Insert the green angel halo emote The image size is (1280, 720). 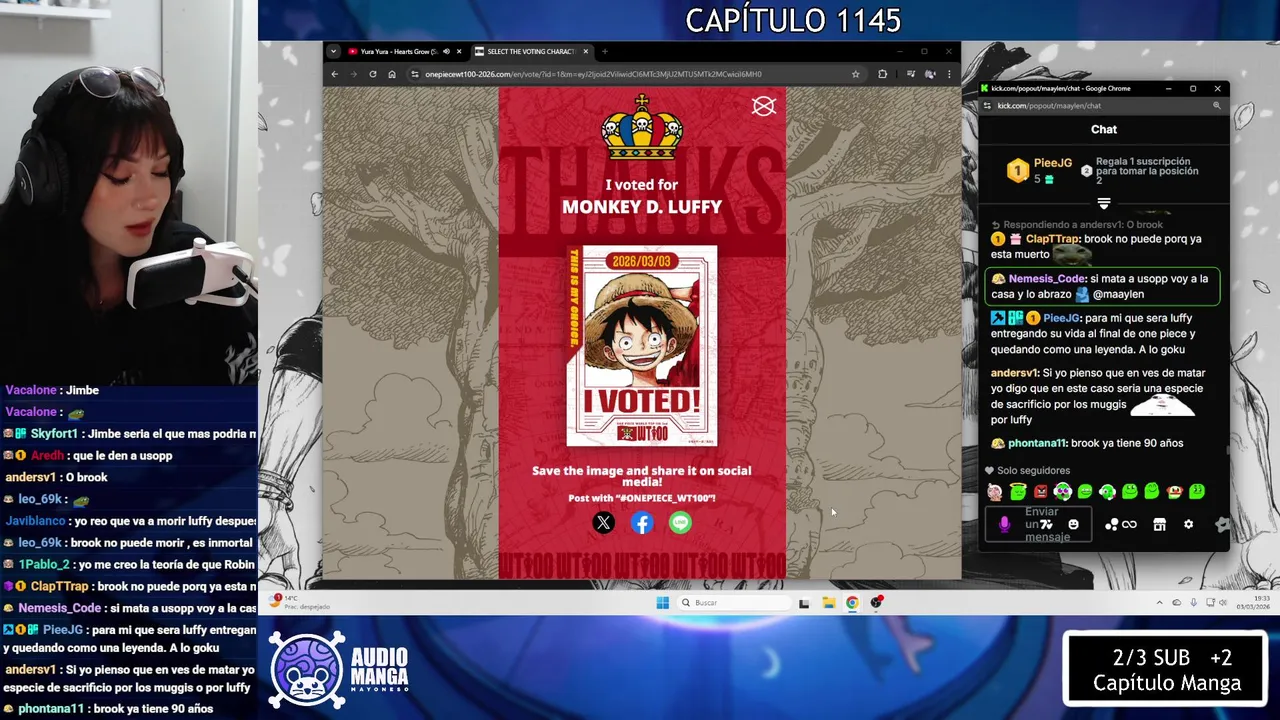point(1018,491)
